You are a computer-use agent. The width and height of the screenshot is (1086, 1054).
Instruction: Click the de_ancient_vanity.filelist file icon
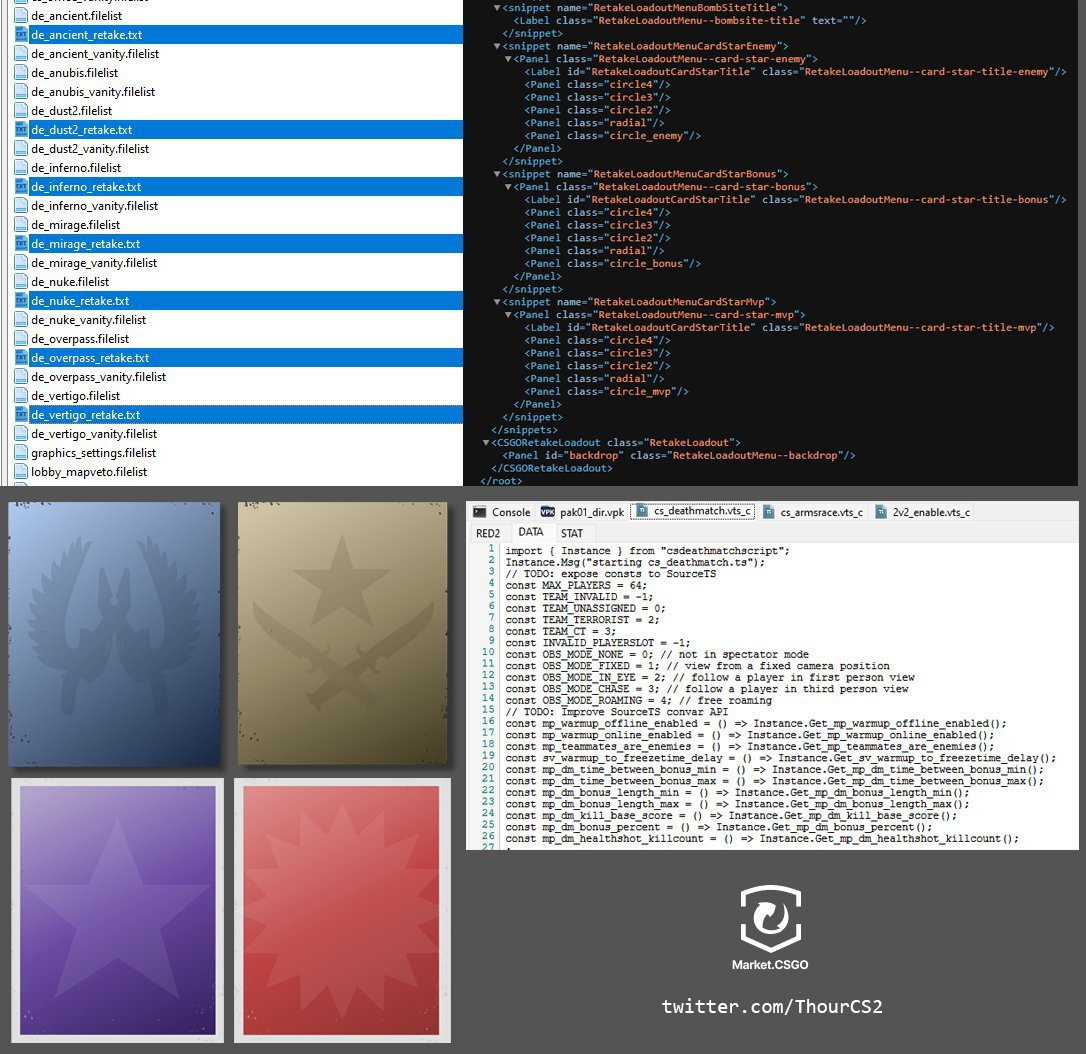pos(21,53)
